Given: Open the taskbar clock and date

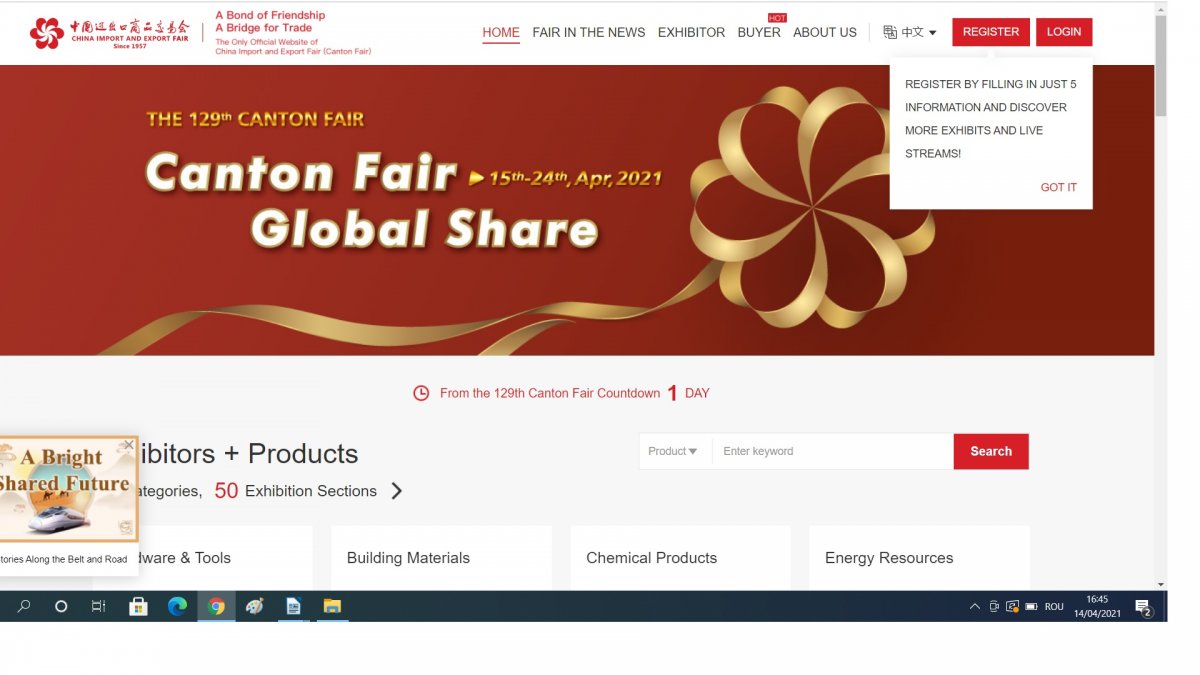Looking at the screenshot, I should coord(1097,606).
